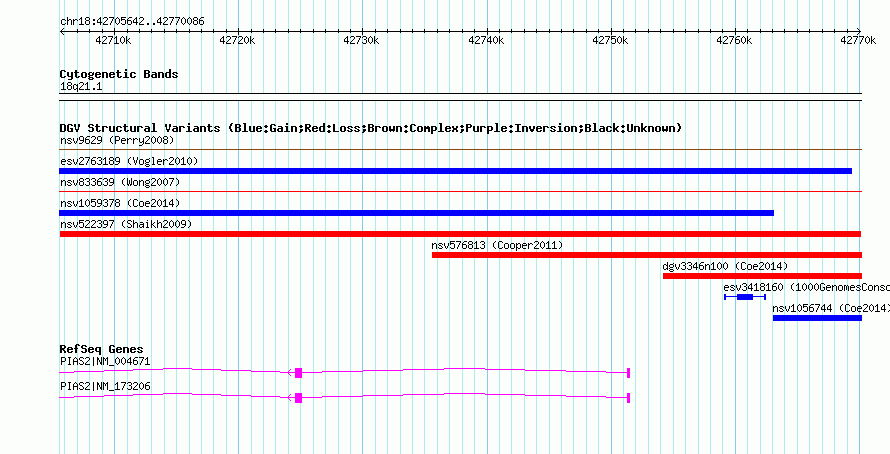The height and width of the screenshot is (454, 890).
Task: Open the dgv3346n100 (Coe2014) label
Action: [x=725, y=266]
